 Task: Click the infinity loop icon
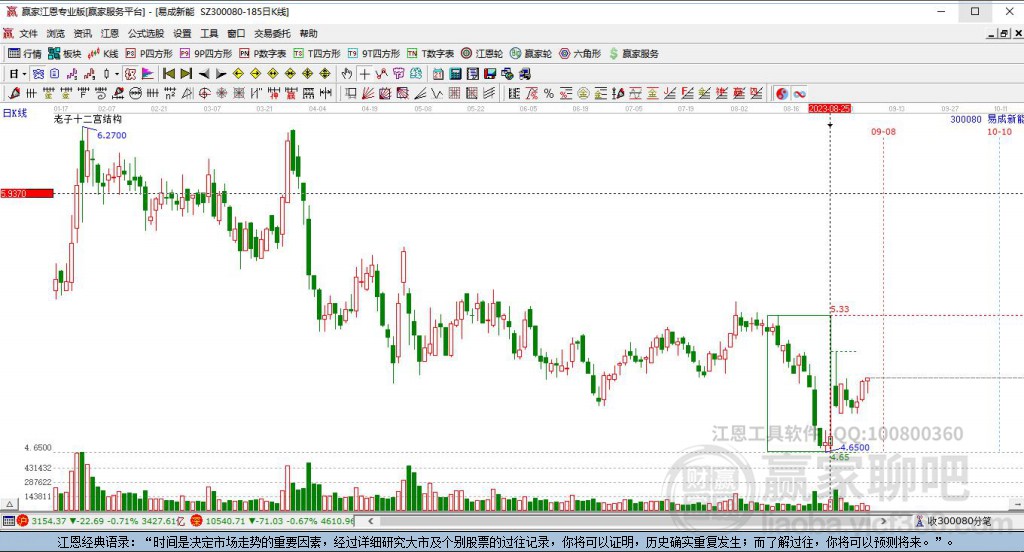pyautogui.click(x=799, y=93)
